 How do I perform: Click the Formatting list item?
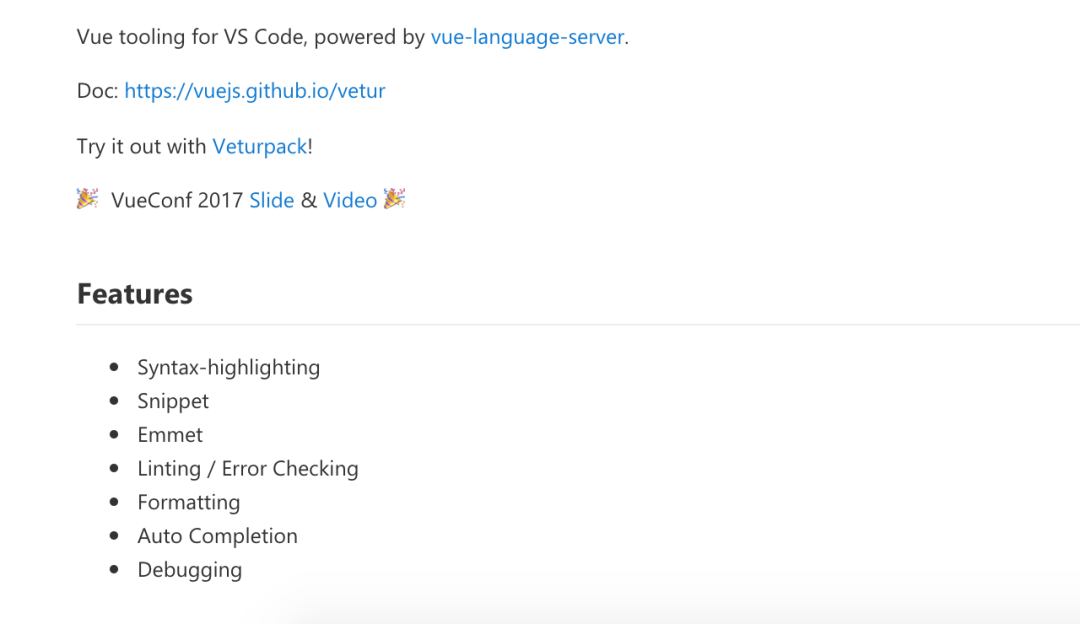tap(189, 503)
